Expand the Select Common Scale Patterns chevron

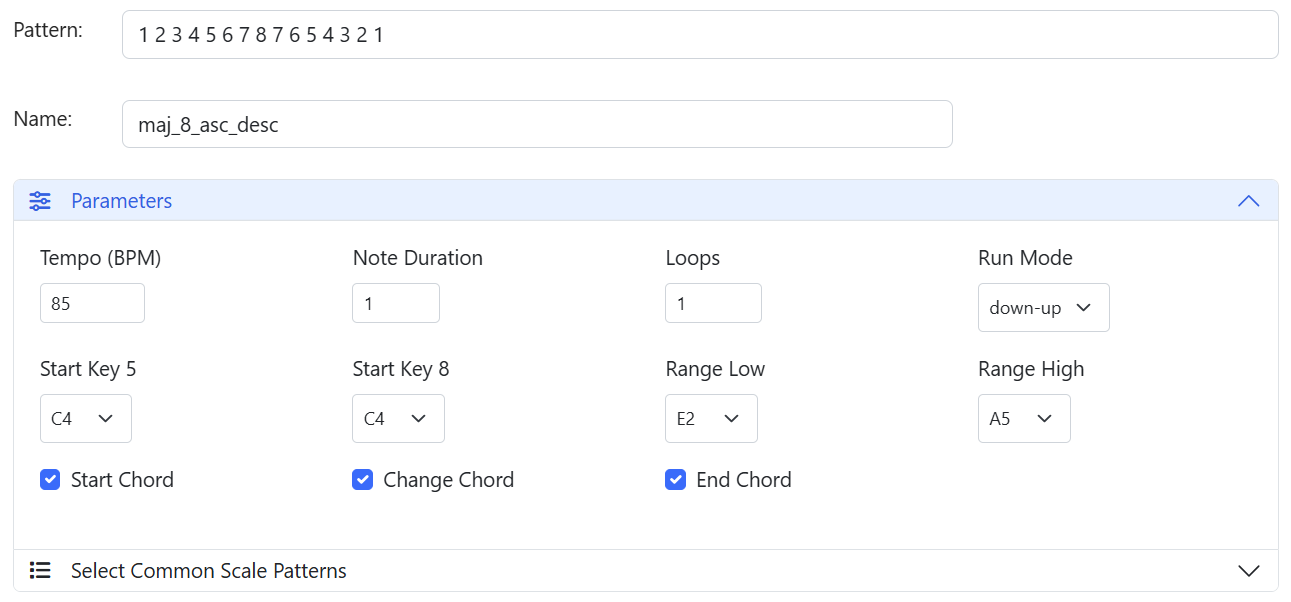coord(1248,571)
